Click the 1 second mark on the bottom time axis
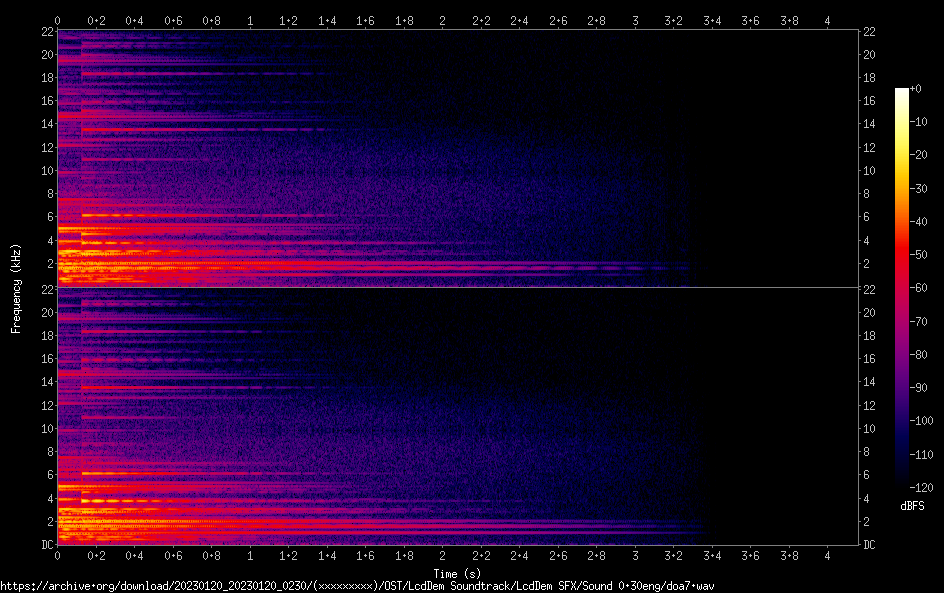944x593 pixels. (x=250, y=555)
